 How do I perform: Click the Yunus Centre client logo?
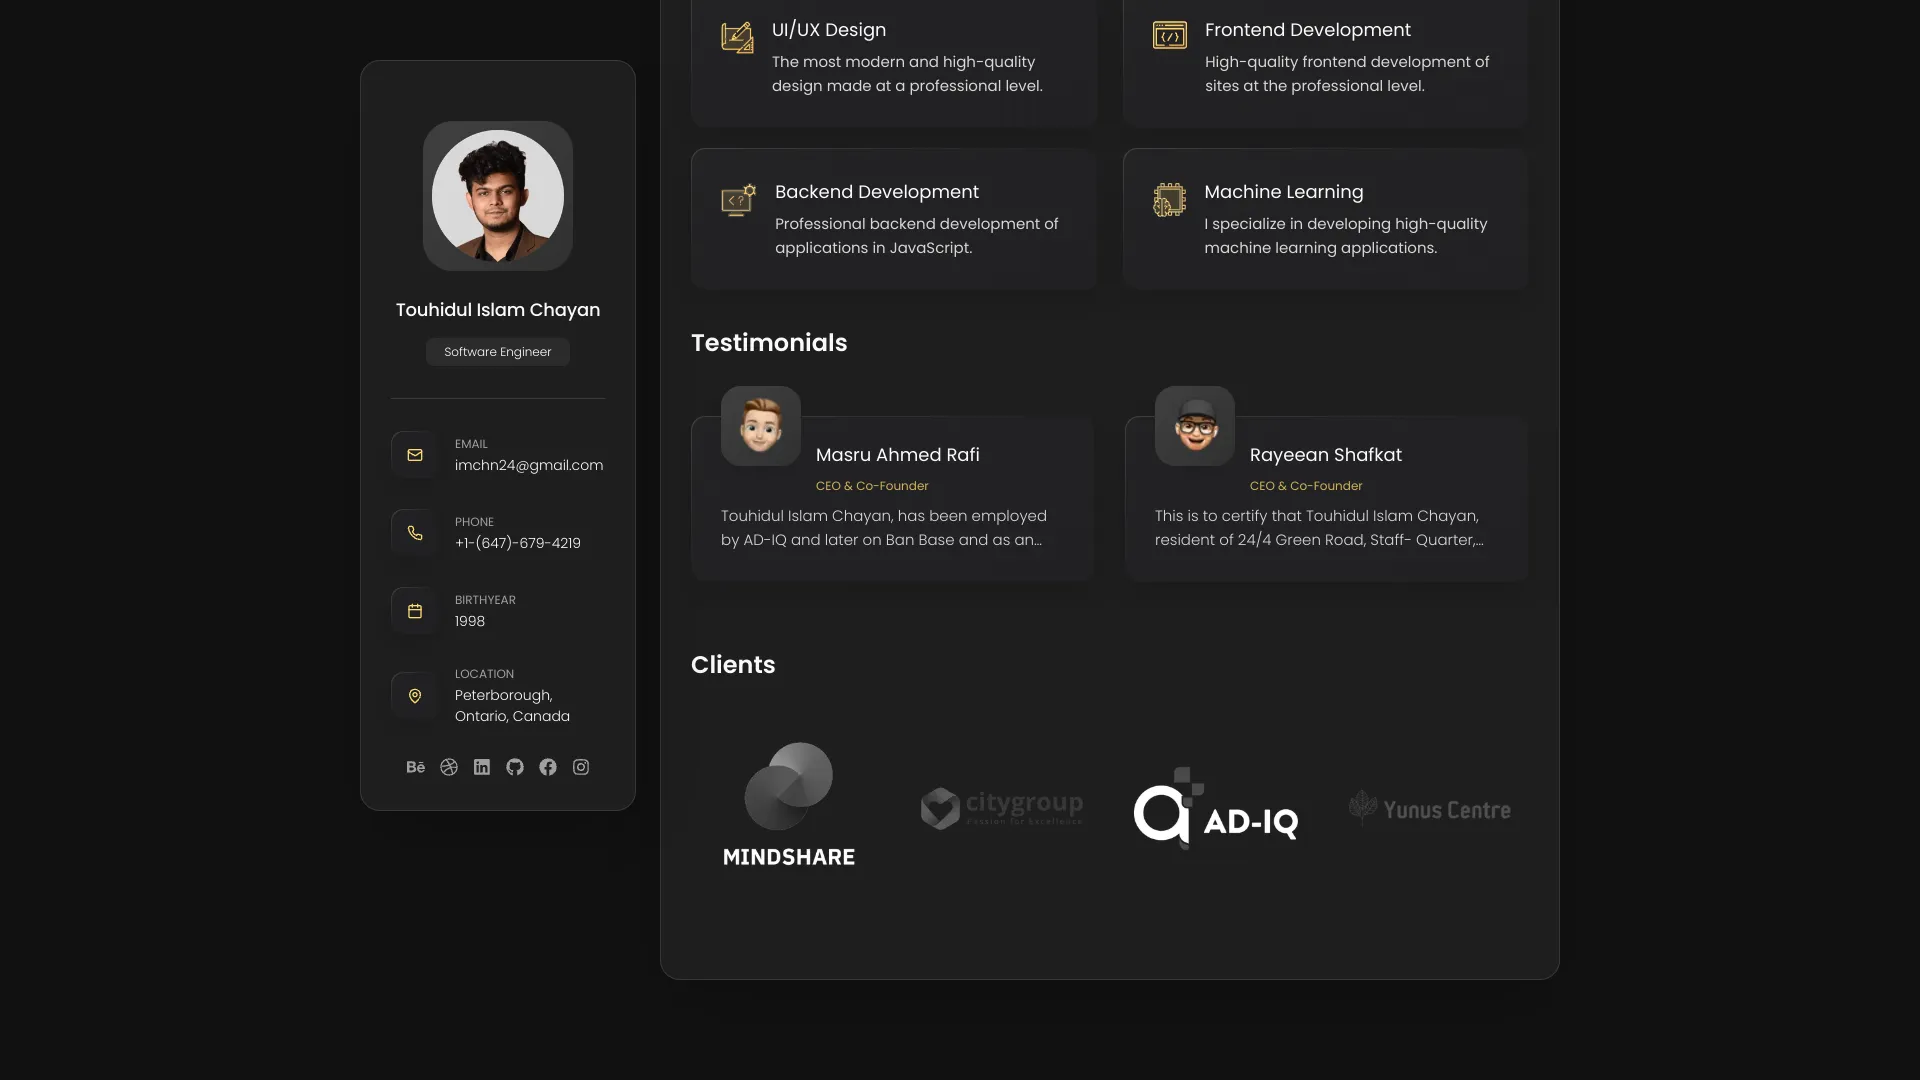pyautogui.click(x=1430, y=808)
